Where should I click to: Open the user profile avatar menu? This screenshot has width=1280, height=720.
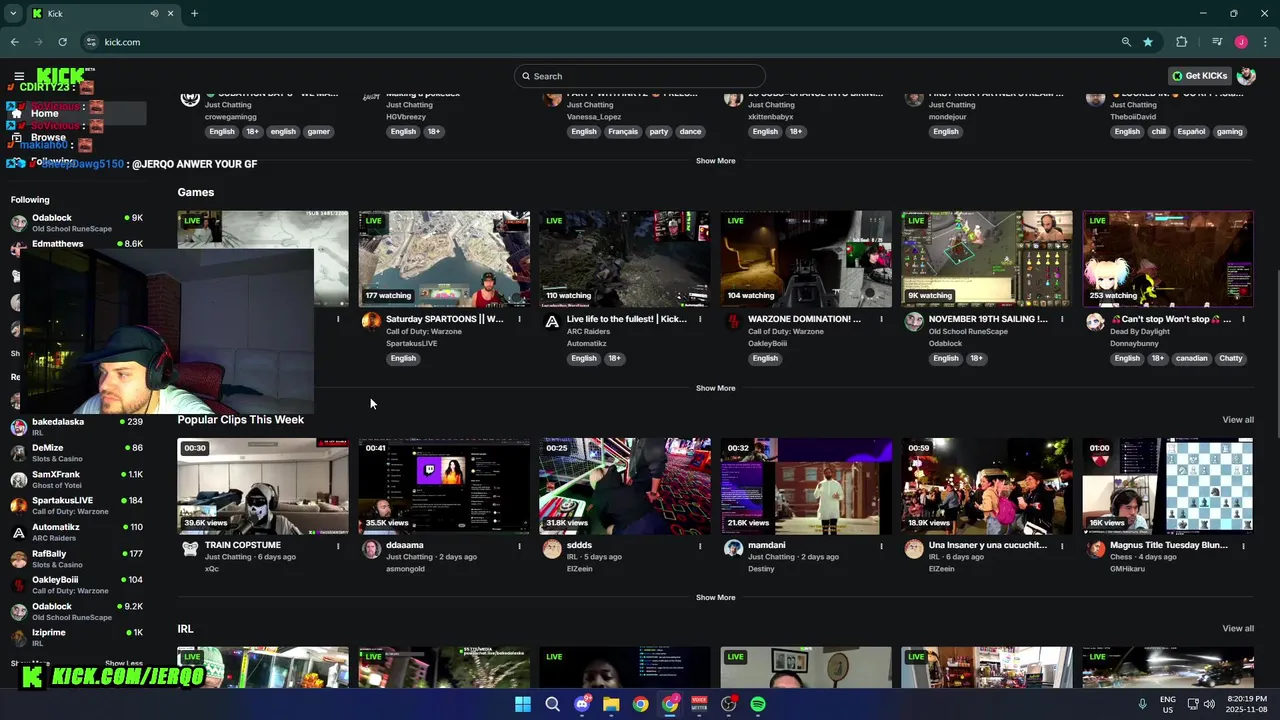point(1246,76)
